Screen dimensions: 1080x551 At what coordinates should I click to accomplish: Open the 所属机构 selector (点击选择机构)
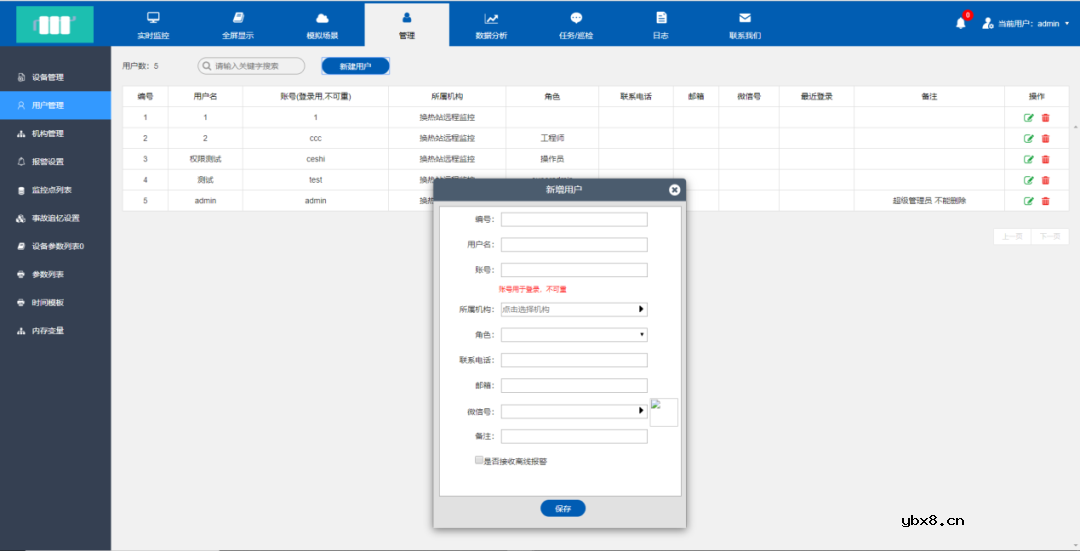point(574,309)
